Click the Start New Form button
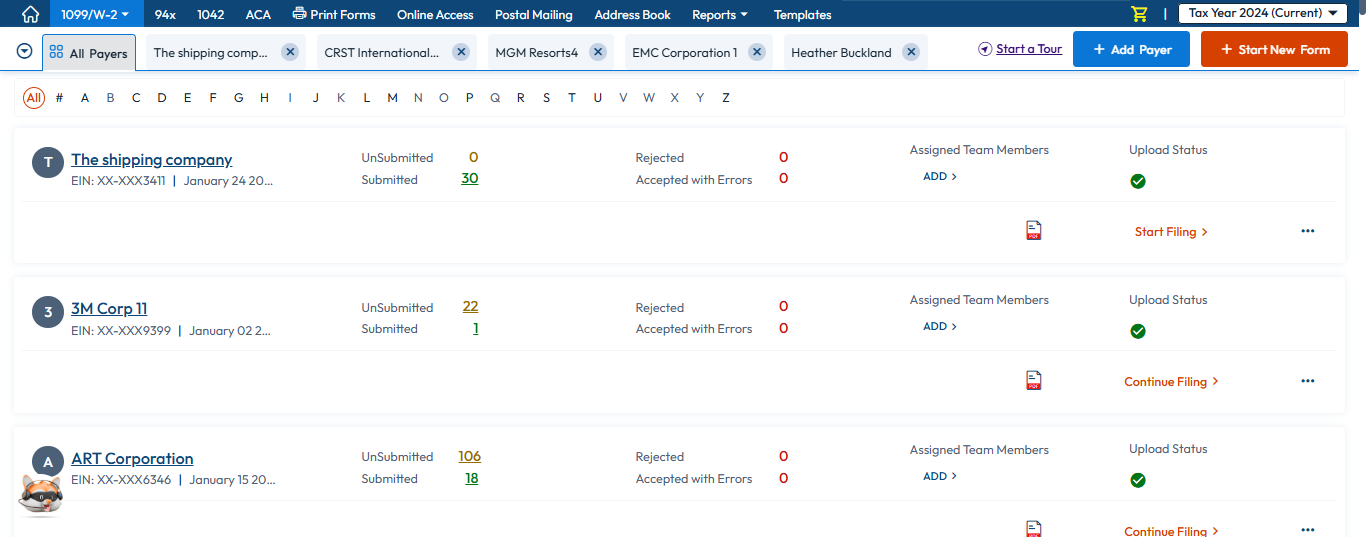Image resolution: width=1366 pixels, height=537 pixels. (x=1274, y=49)
